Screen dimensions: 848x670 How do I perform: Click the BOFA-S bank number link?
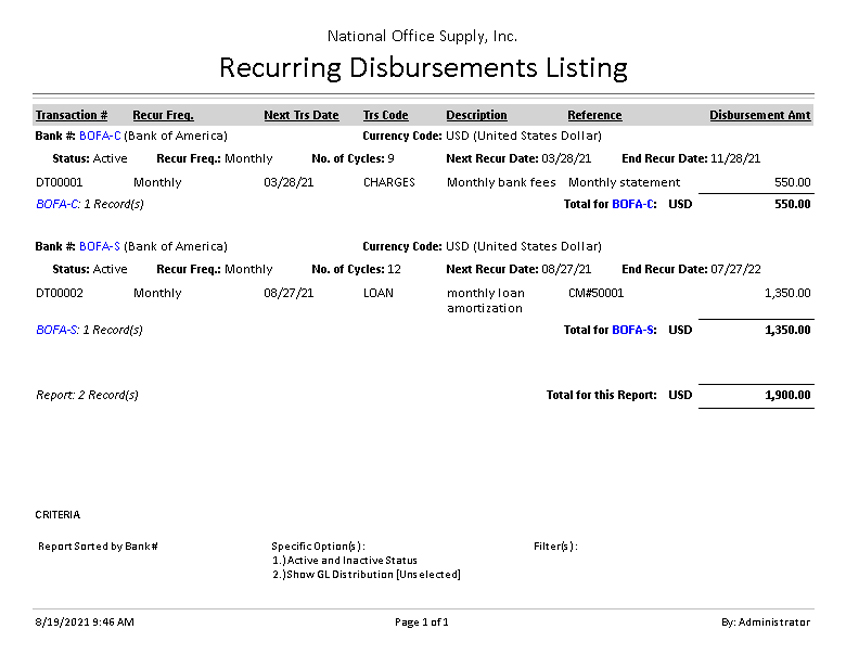click(100, 246)
